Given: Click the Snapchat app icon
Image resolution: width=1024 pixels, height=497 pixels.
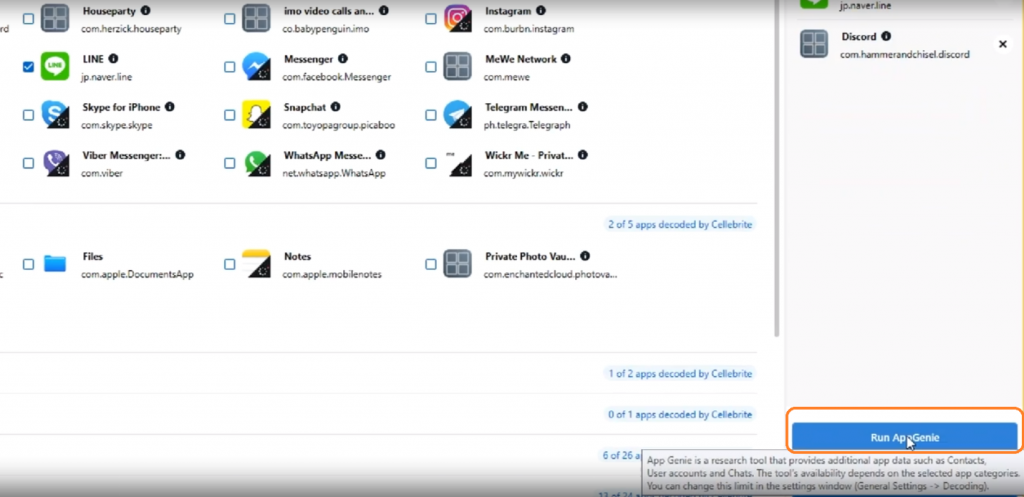Looking at the screenshot, I should 256,114.
